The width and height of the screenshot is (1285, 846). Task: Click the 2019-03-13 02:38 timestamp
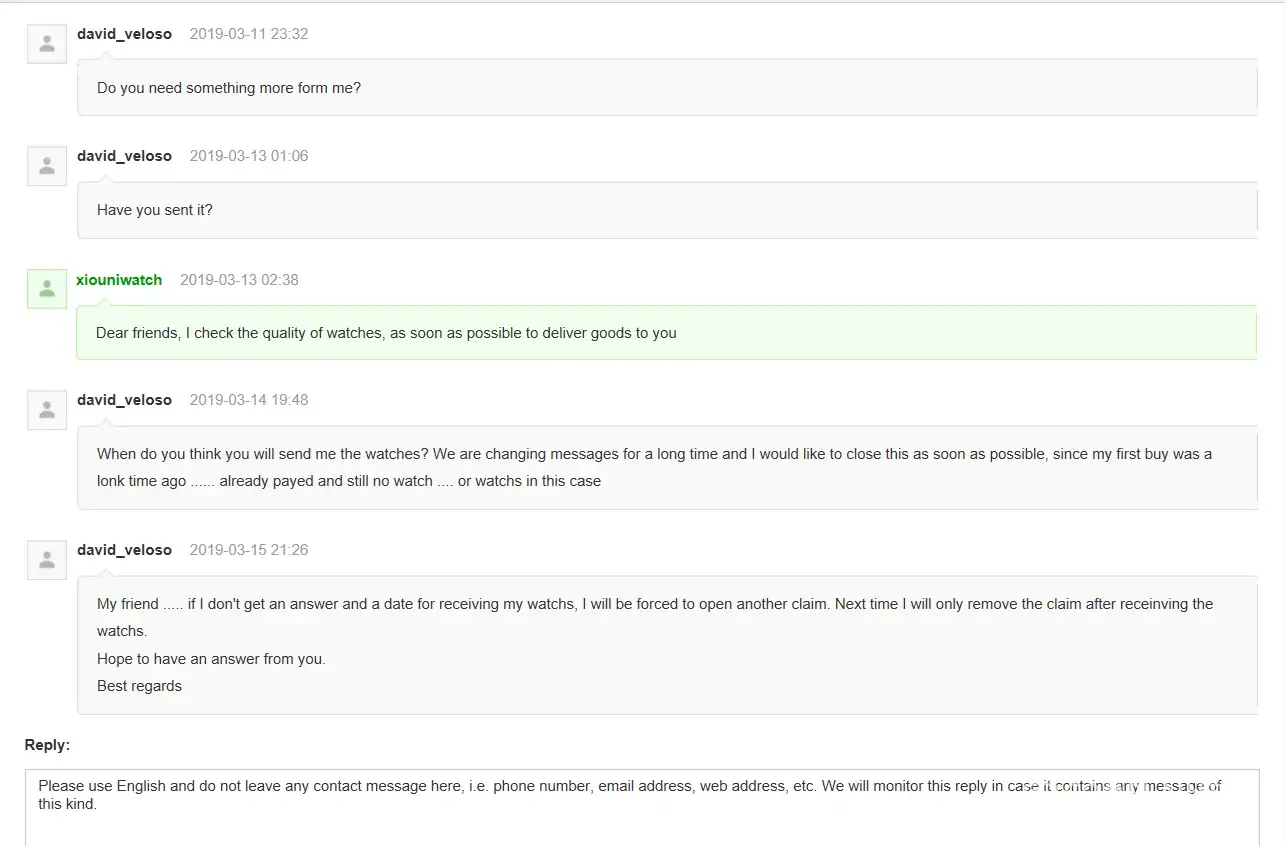(x=239, y=280)
